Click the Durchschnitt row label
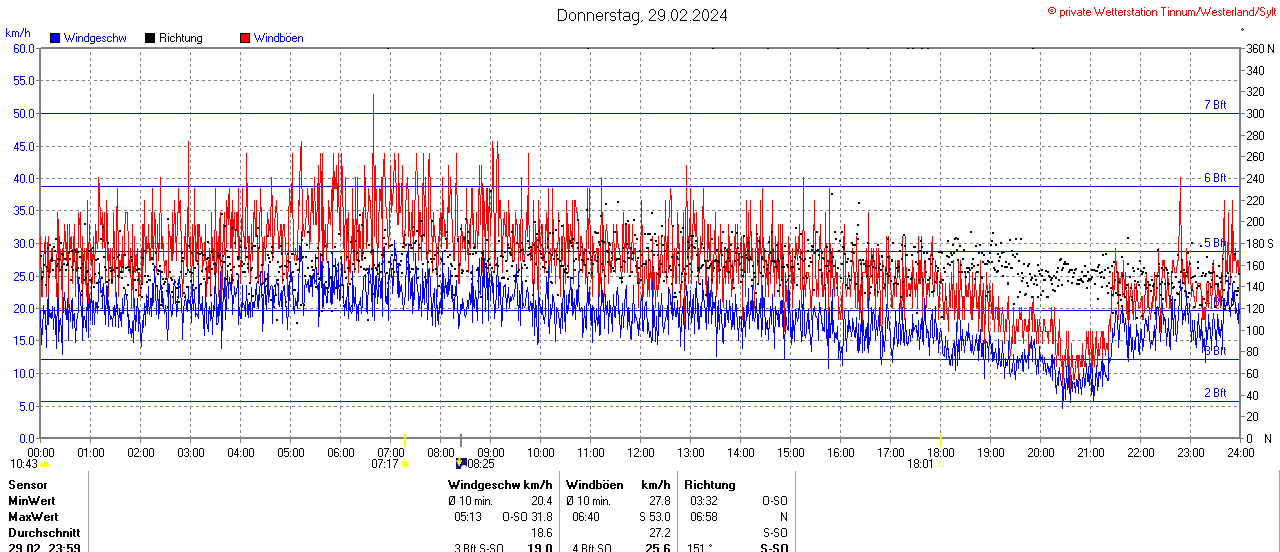Viewport: 1280px width, 552px height. click(44, 533)
